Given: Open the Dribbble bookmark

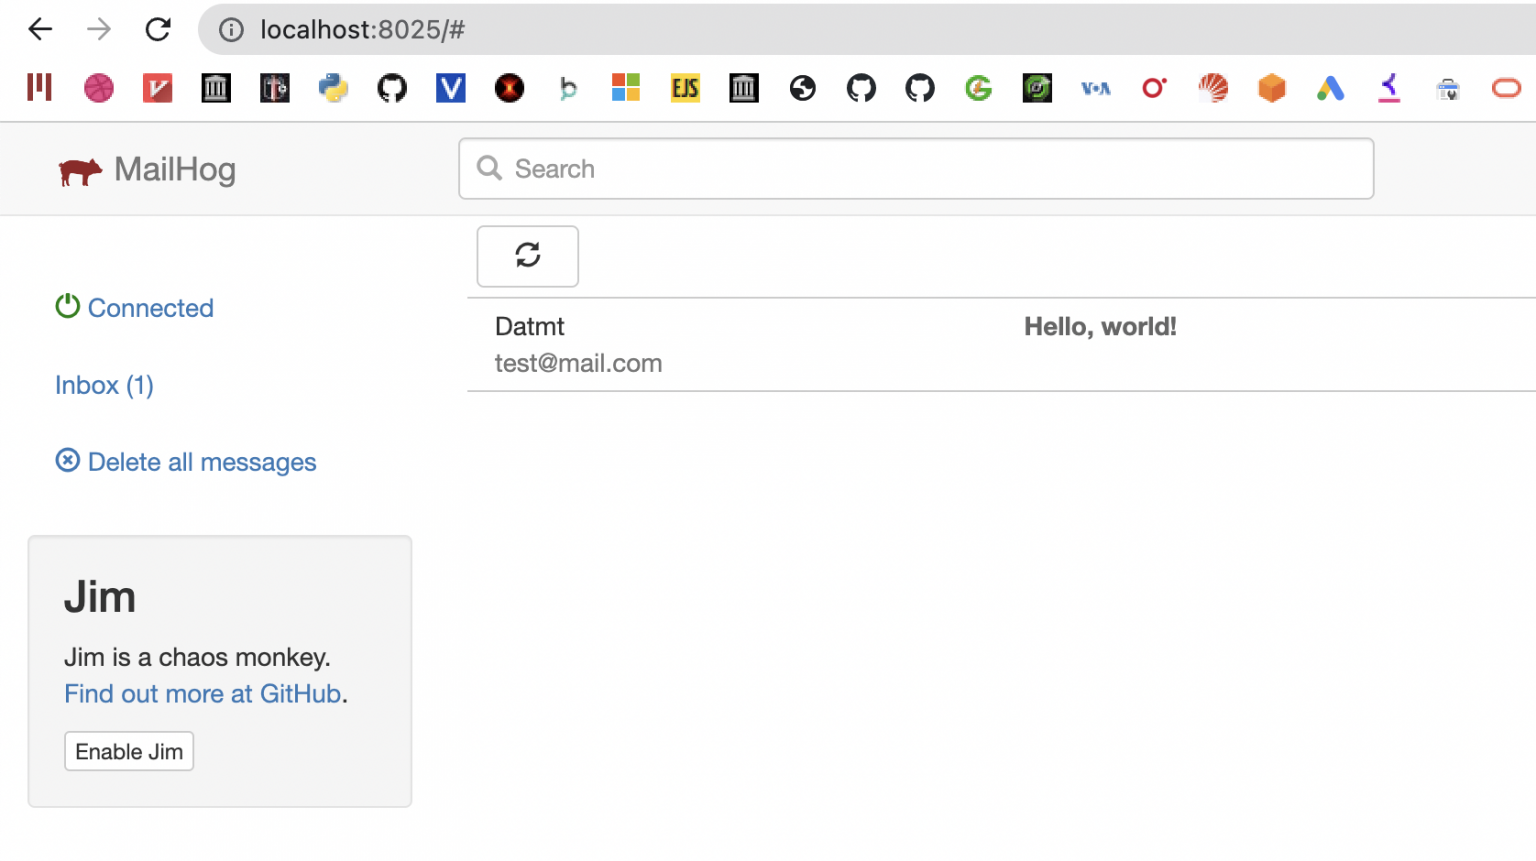Looking at the screenshot, I should [98, 88].
